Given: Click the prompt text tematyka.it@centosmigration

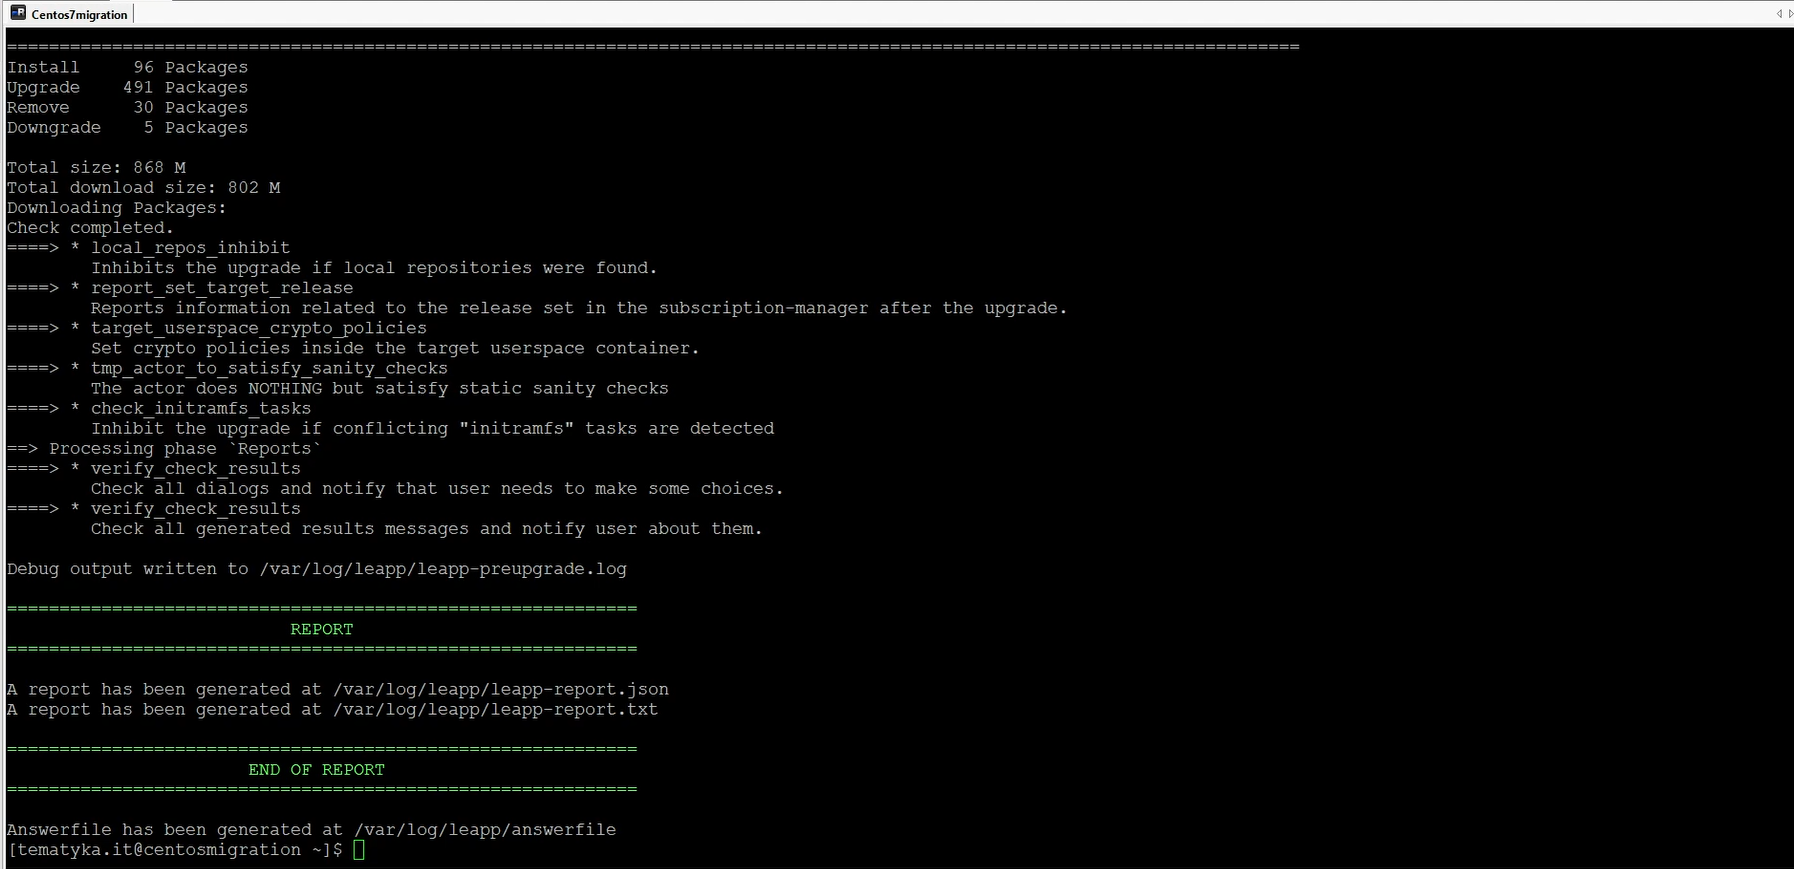Looking at the screenshot, I should coord(158,850).
